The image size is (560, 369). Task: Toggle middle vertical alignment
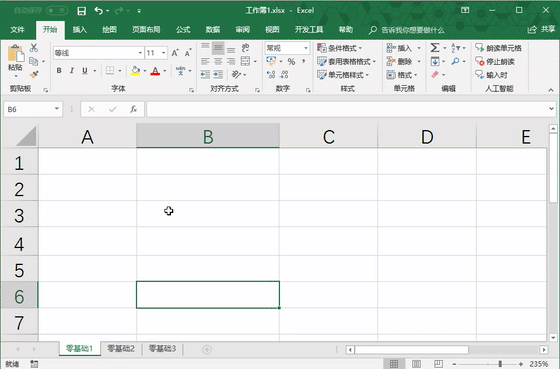click(218, 48)
